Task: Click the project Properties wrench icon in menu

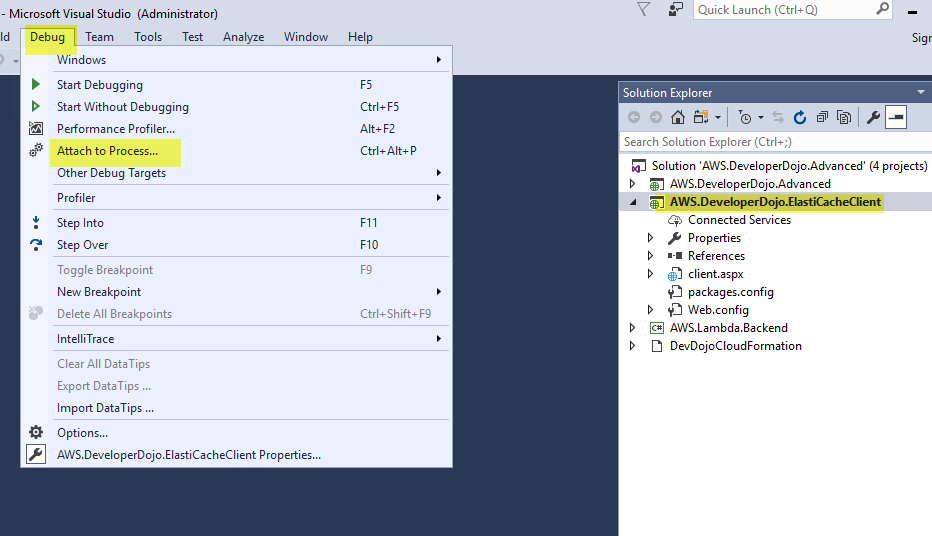Action: pos(36,455)
